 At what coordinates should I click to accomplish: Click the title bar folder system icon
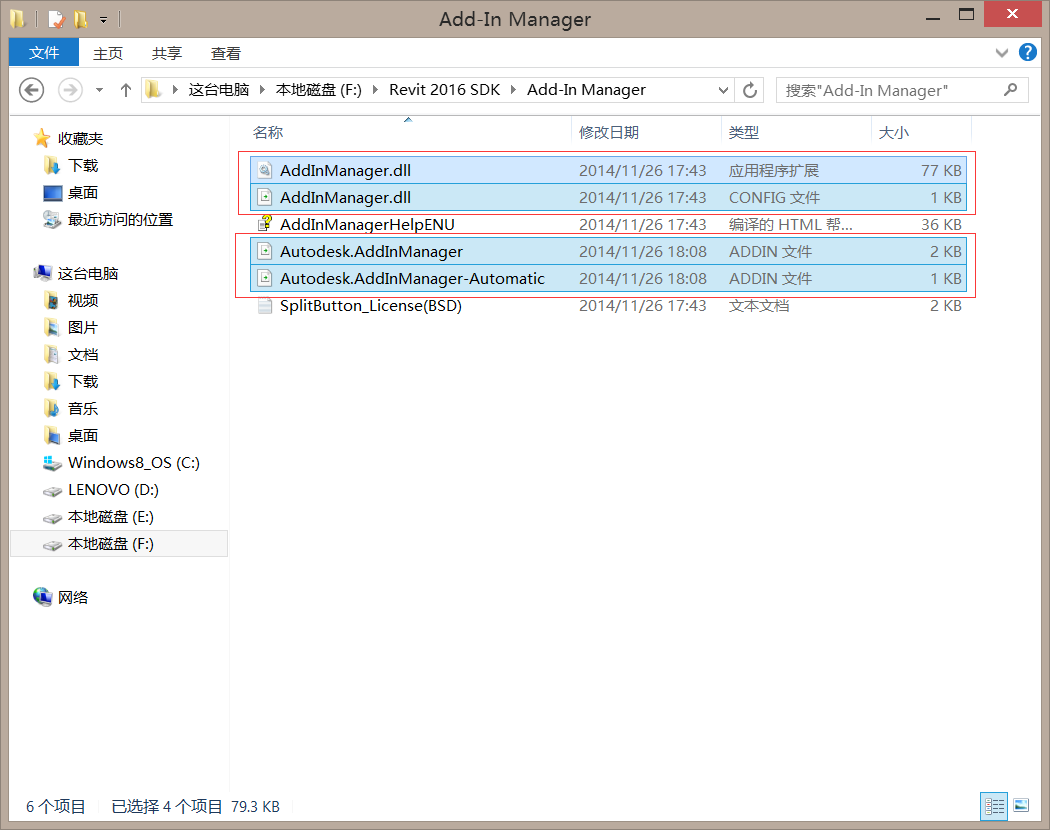coord(17,19)
